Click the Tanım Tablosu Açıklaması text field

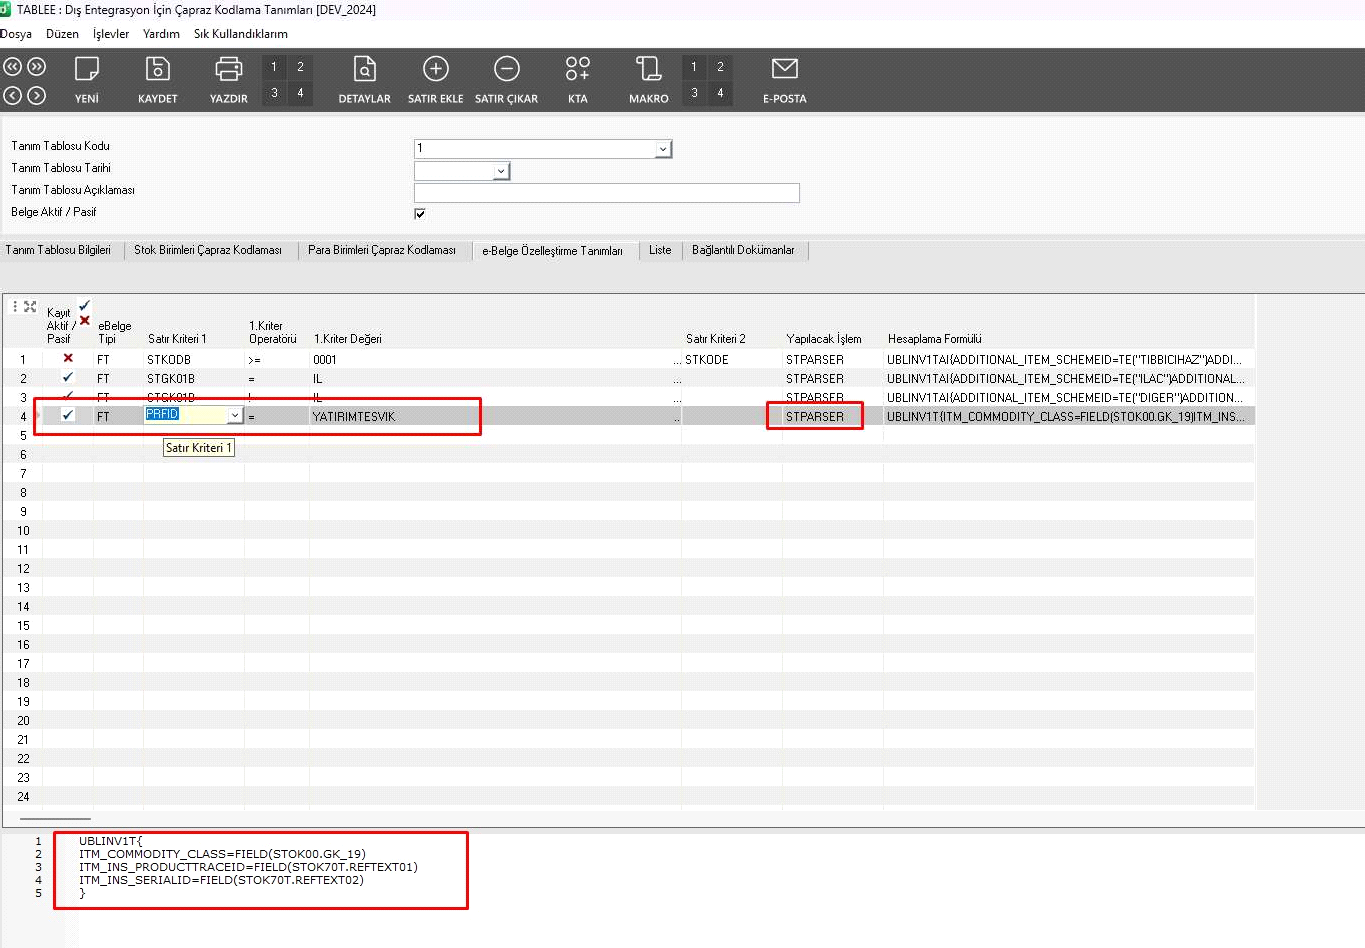click(x=606, y=193)
